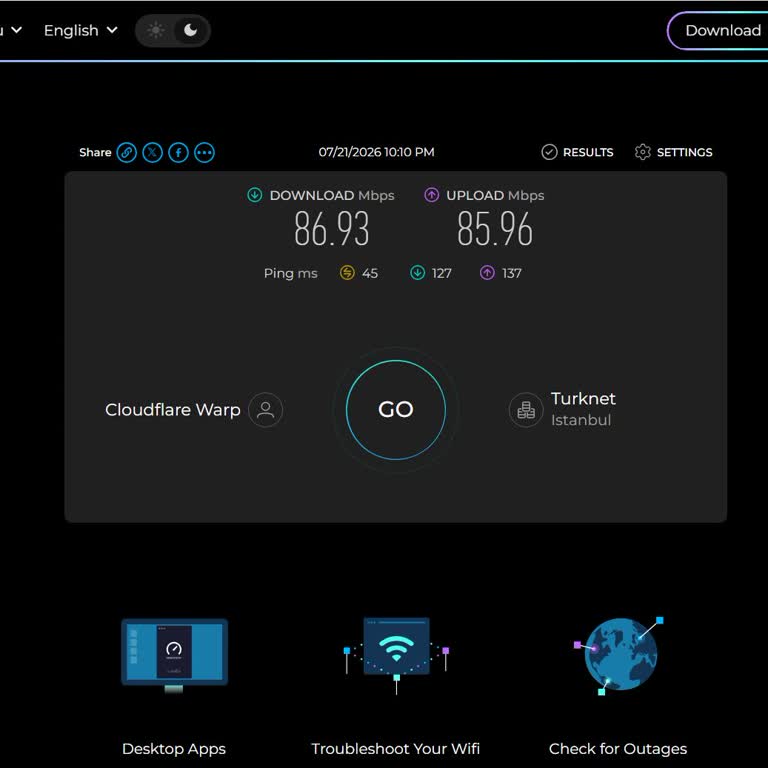Click the Cloudflare Warp provider name
This screenshot has height=768, width=768.
point(172,410)
